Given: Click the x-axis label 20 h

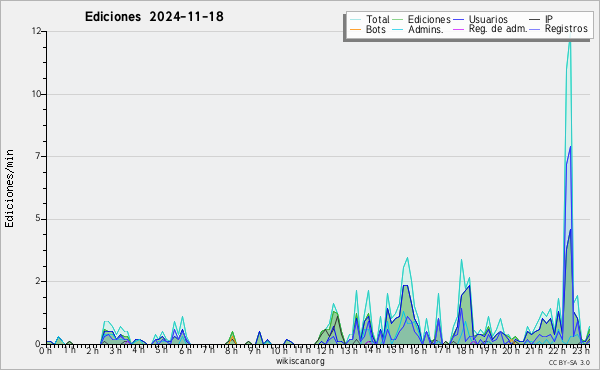Looking at the screenshot, I should point(511,350).
